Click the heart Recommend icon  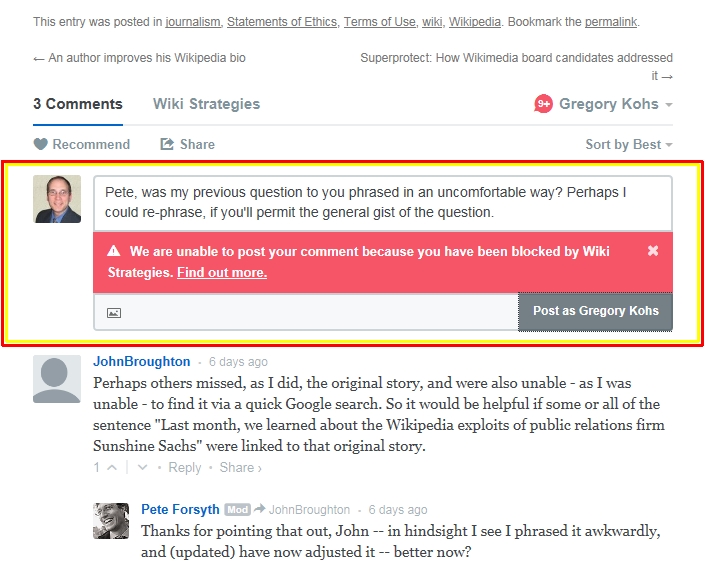41,144
